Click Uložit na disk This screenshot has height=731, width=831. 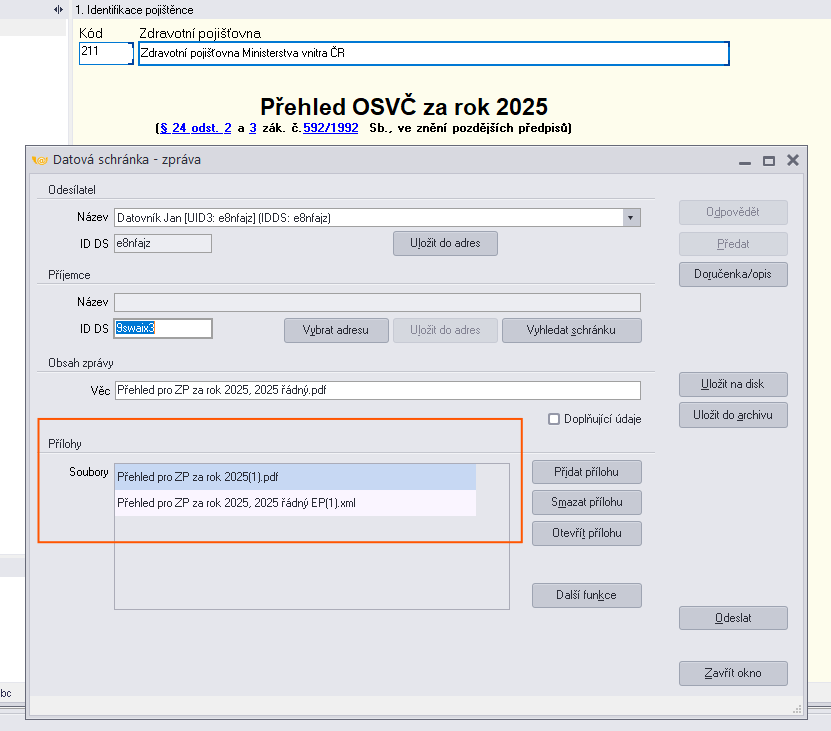733,384
